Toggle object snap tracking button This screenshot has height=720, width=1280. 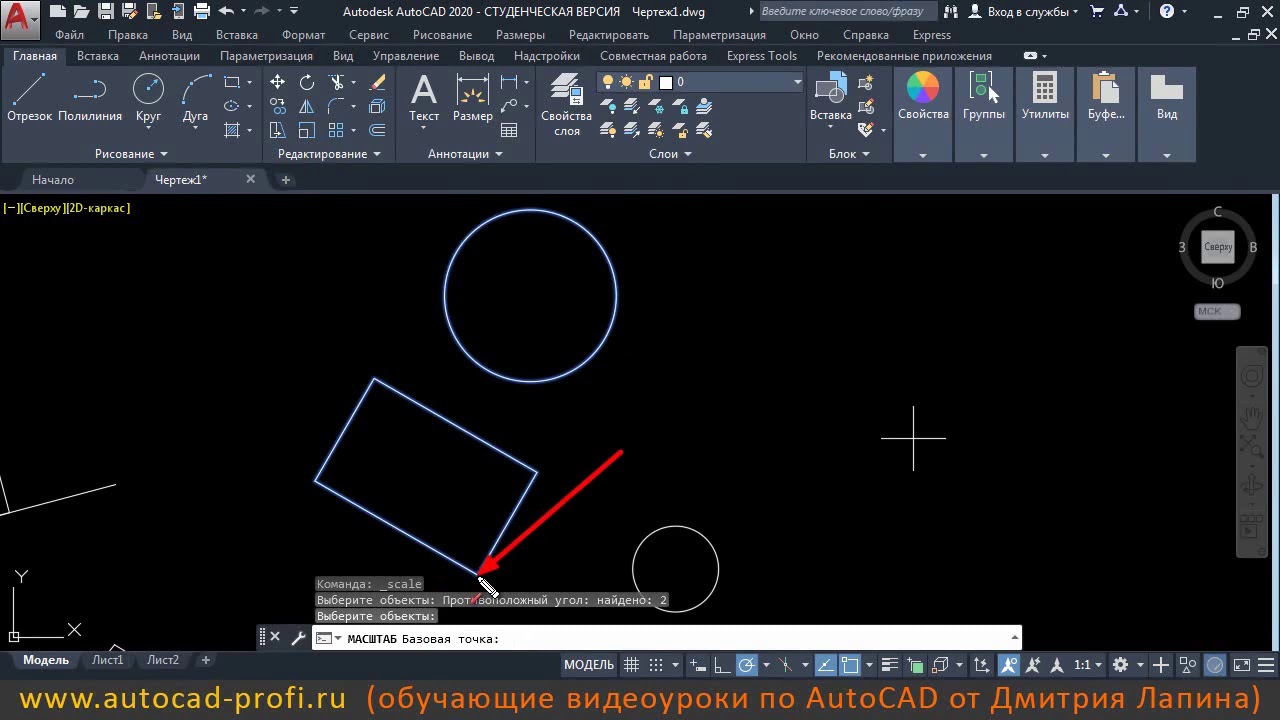(825, 664)
